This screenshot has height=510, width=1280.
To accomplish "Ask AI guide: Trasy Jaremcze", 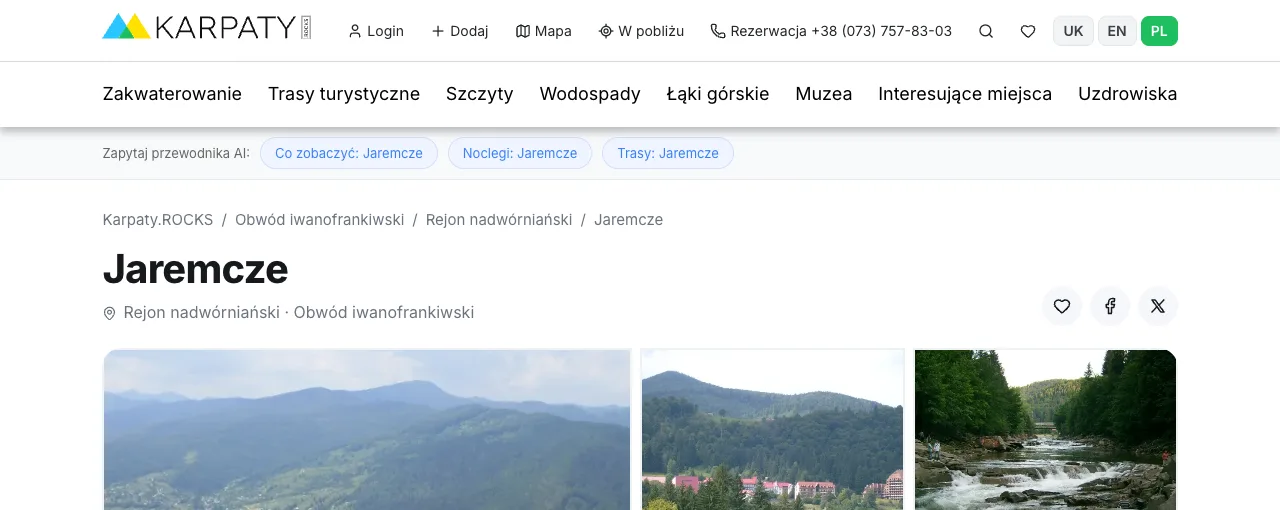I will pos(668,153).
